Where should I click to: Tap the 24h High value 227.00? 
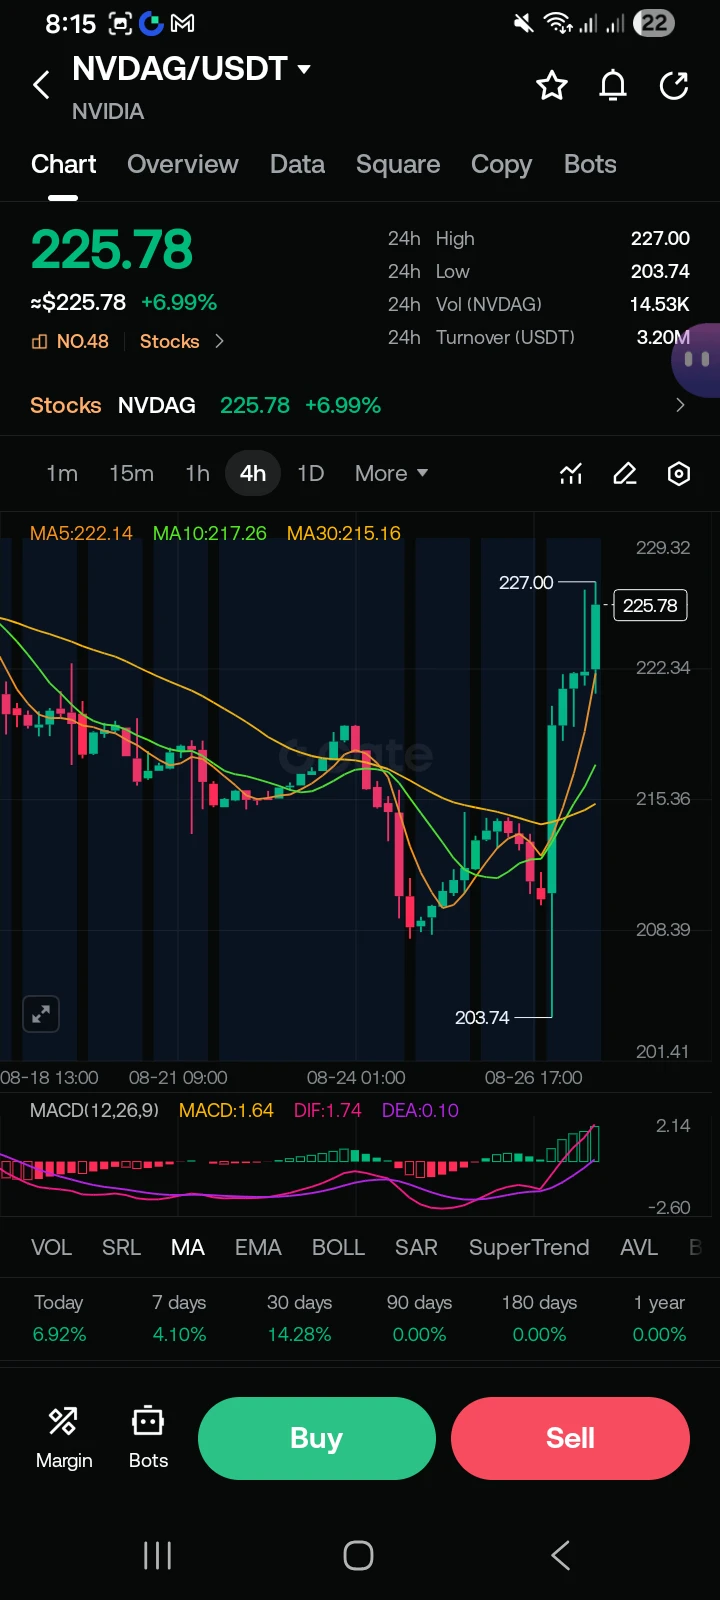[660, 238]
